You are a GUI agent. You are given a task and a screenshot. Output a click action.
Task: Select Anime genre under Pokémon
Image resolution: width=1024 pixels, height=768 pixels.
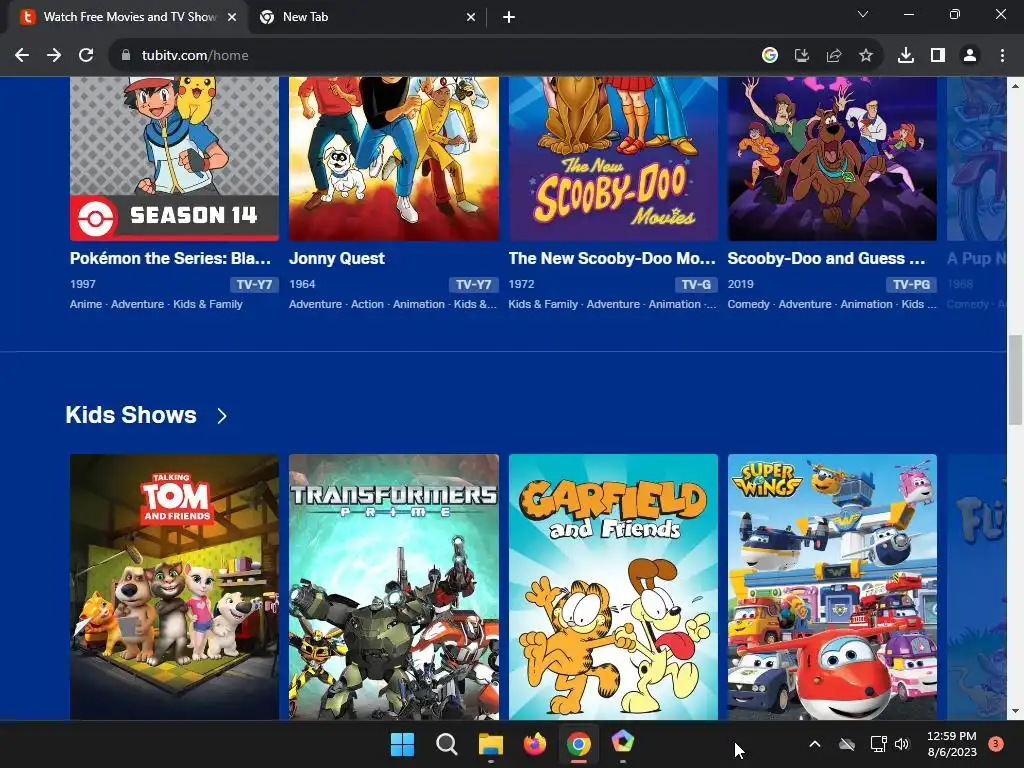pos(86,304)
